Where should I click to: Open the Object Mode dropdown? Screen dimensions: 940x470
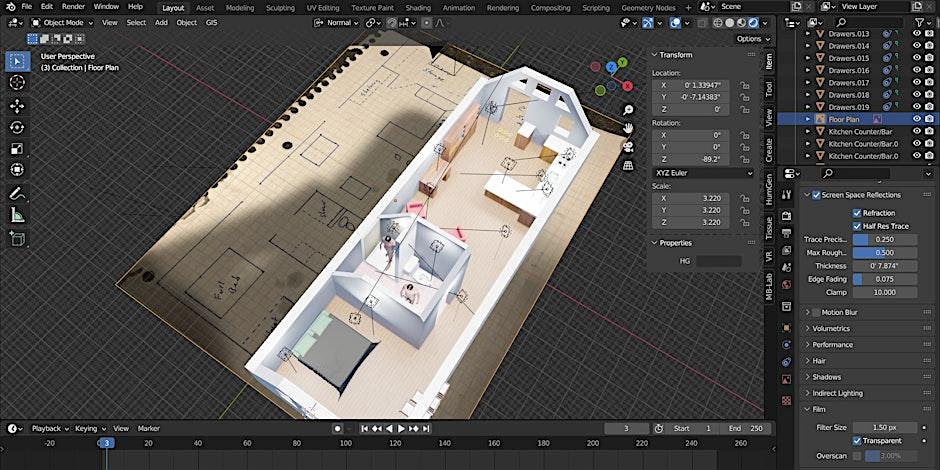[x=62, y=22]
